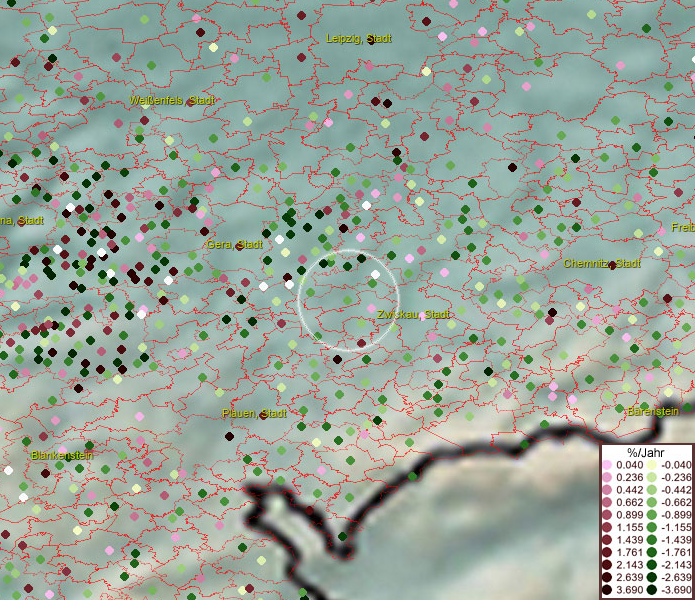Viewport: 695px width, 600px height.
Task: Click the Plauen, Stadt label
Action: pos(254,413)
